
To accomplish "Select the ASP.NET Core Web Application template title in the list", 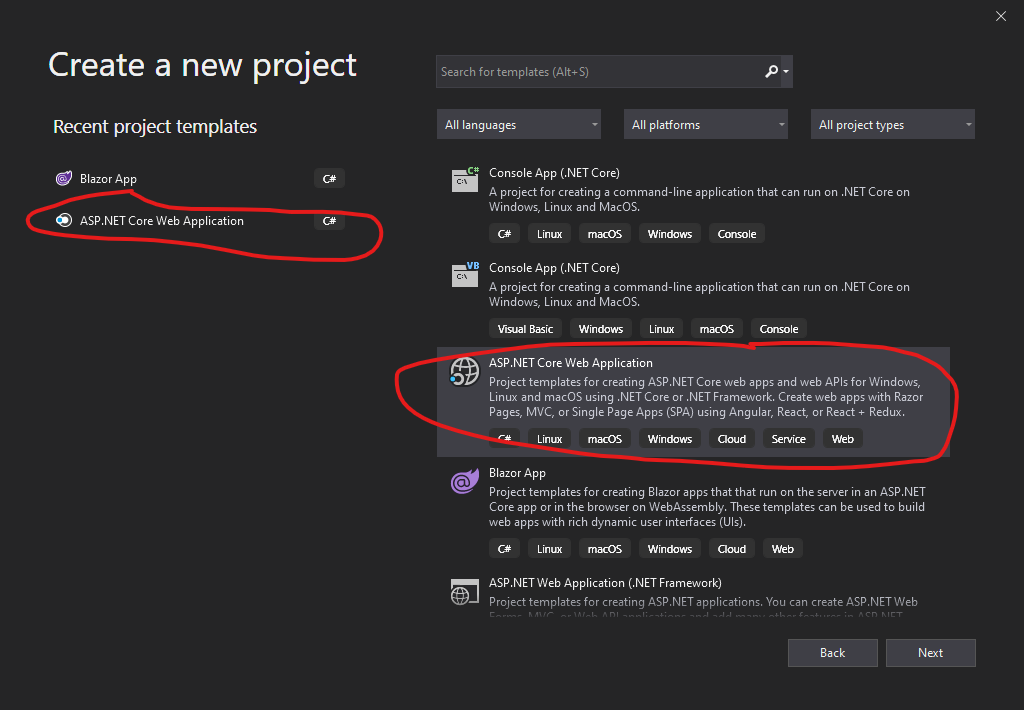I will pyautogui.click(x=571, y=363).
